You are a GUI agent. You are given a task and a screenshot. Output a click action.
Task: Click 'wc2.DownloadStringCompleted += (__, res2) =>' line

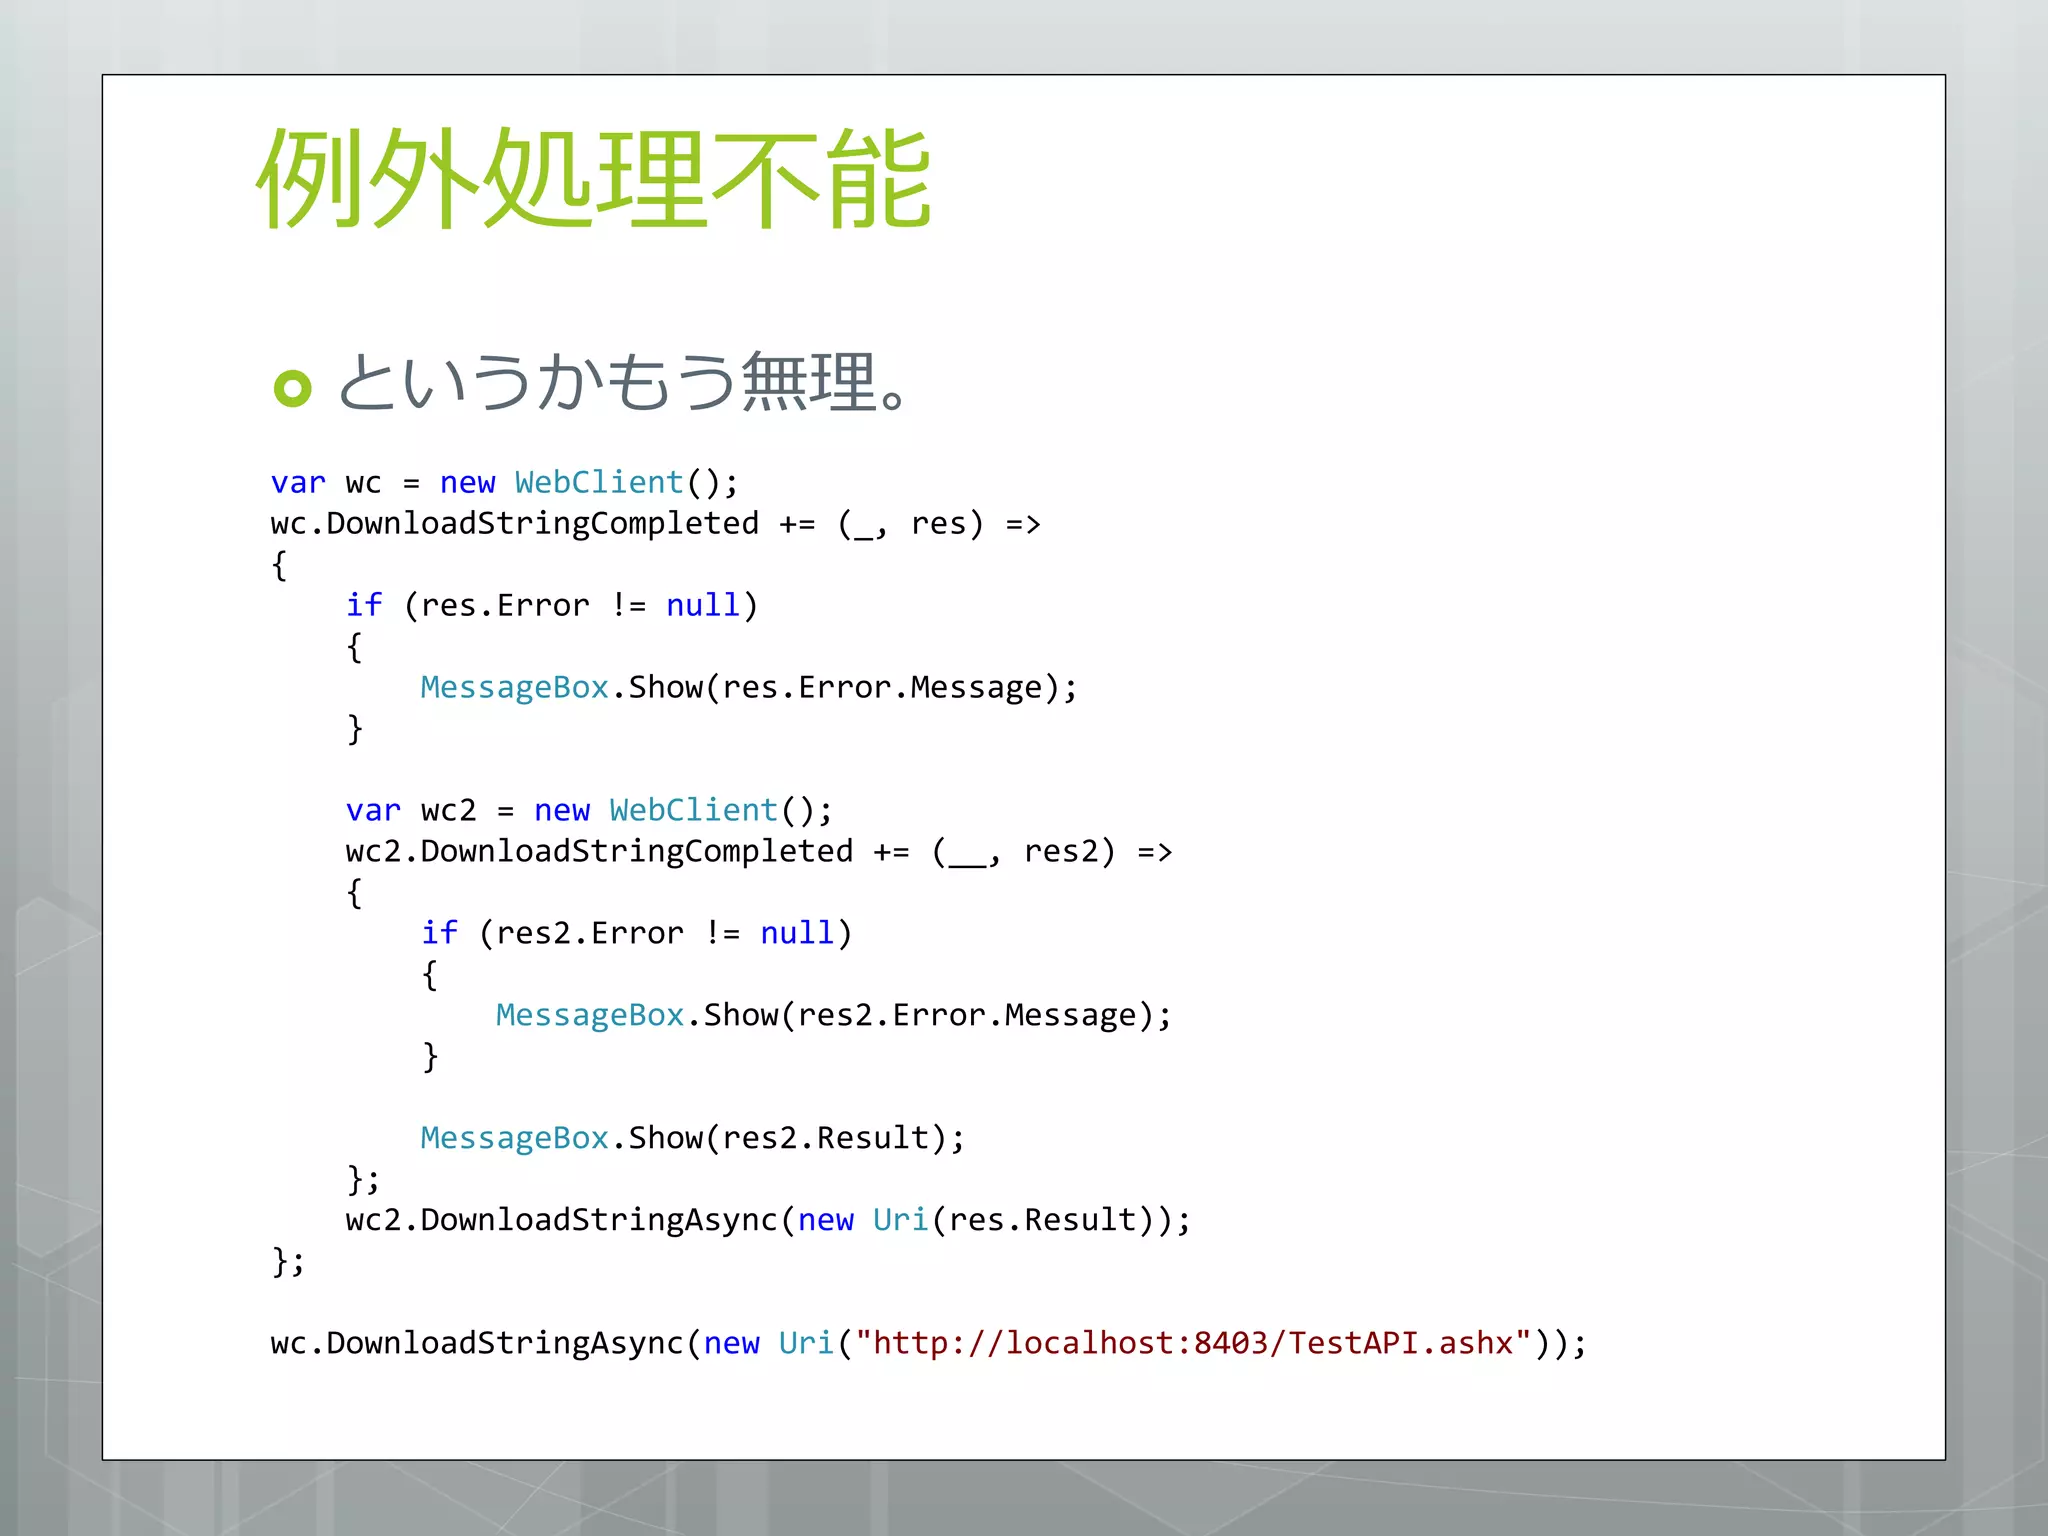tap(759, 852)
